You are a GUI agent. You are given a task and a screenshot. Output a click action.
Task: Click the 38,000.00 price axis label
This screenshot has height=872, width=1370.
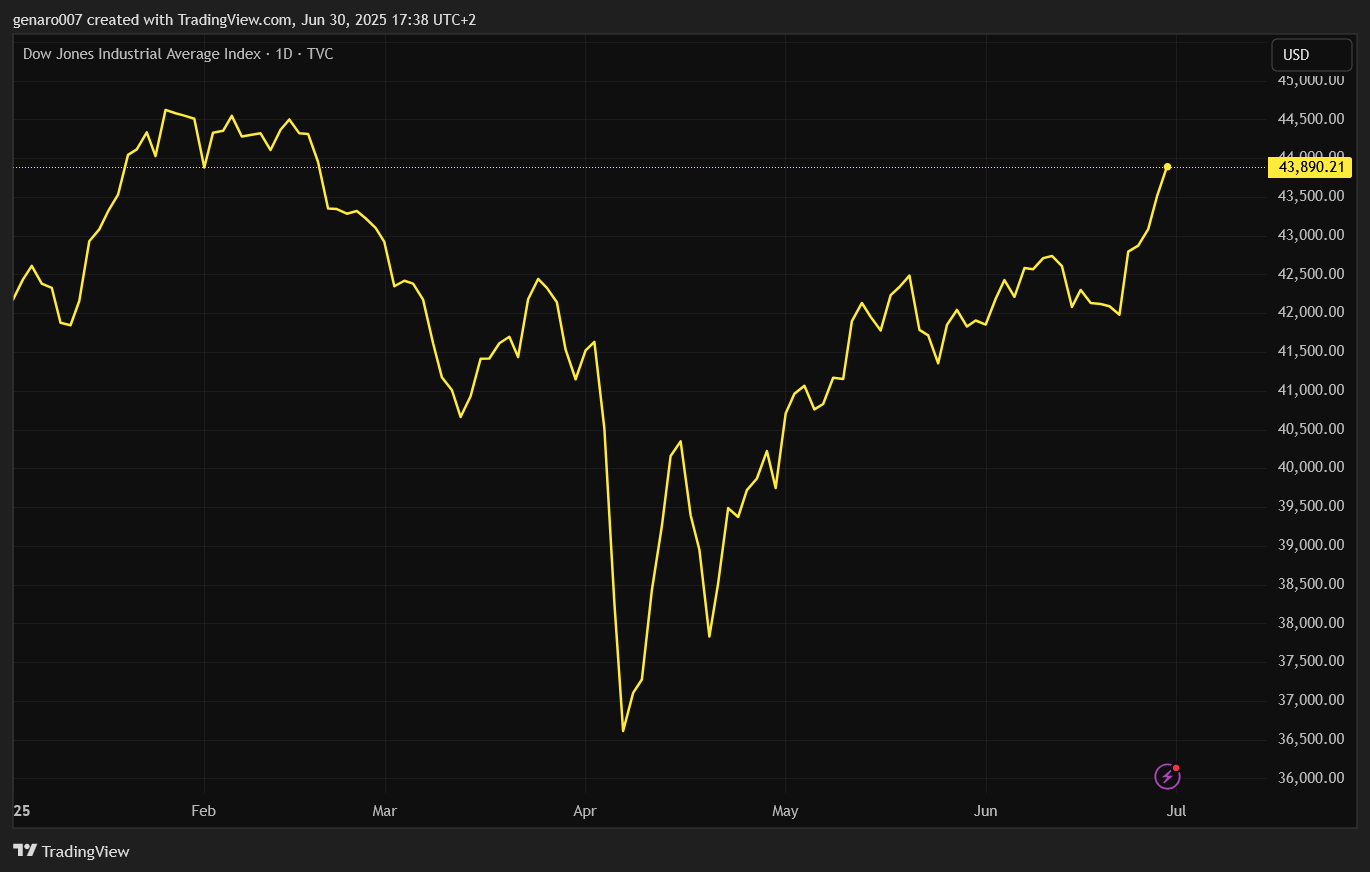click(1312, 623)
